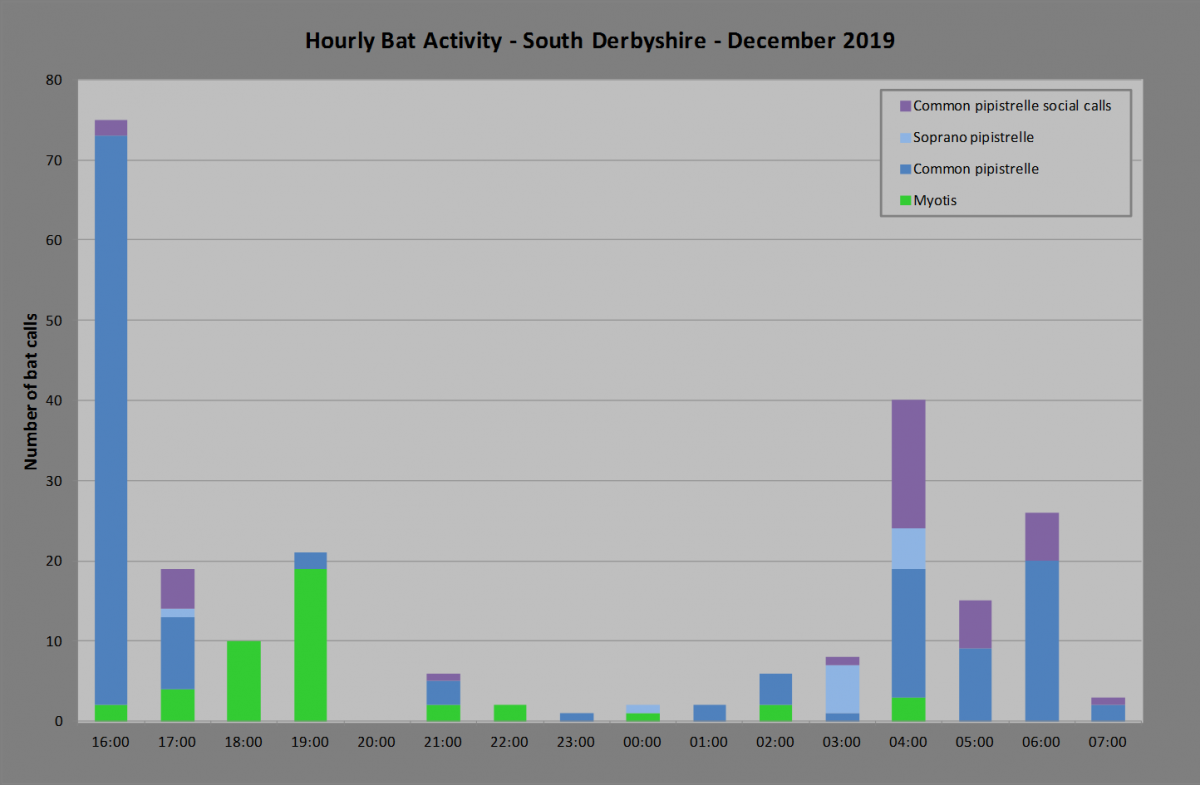
Task: Select the green Myotis segment at 02:00
Action: tap(775, 713)
